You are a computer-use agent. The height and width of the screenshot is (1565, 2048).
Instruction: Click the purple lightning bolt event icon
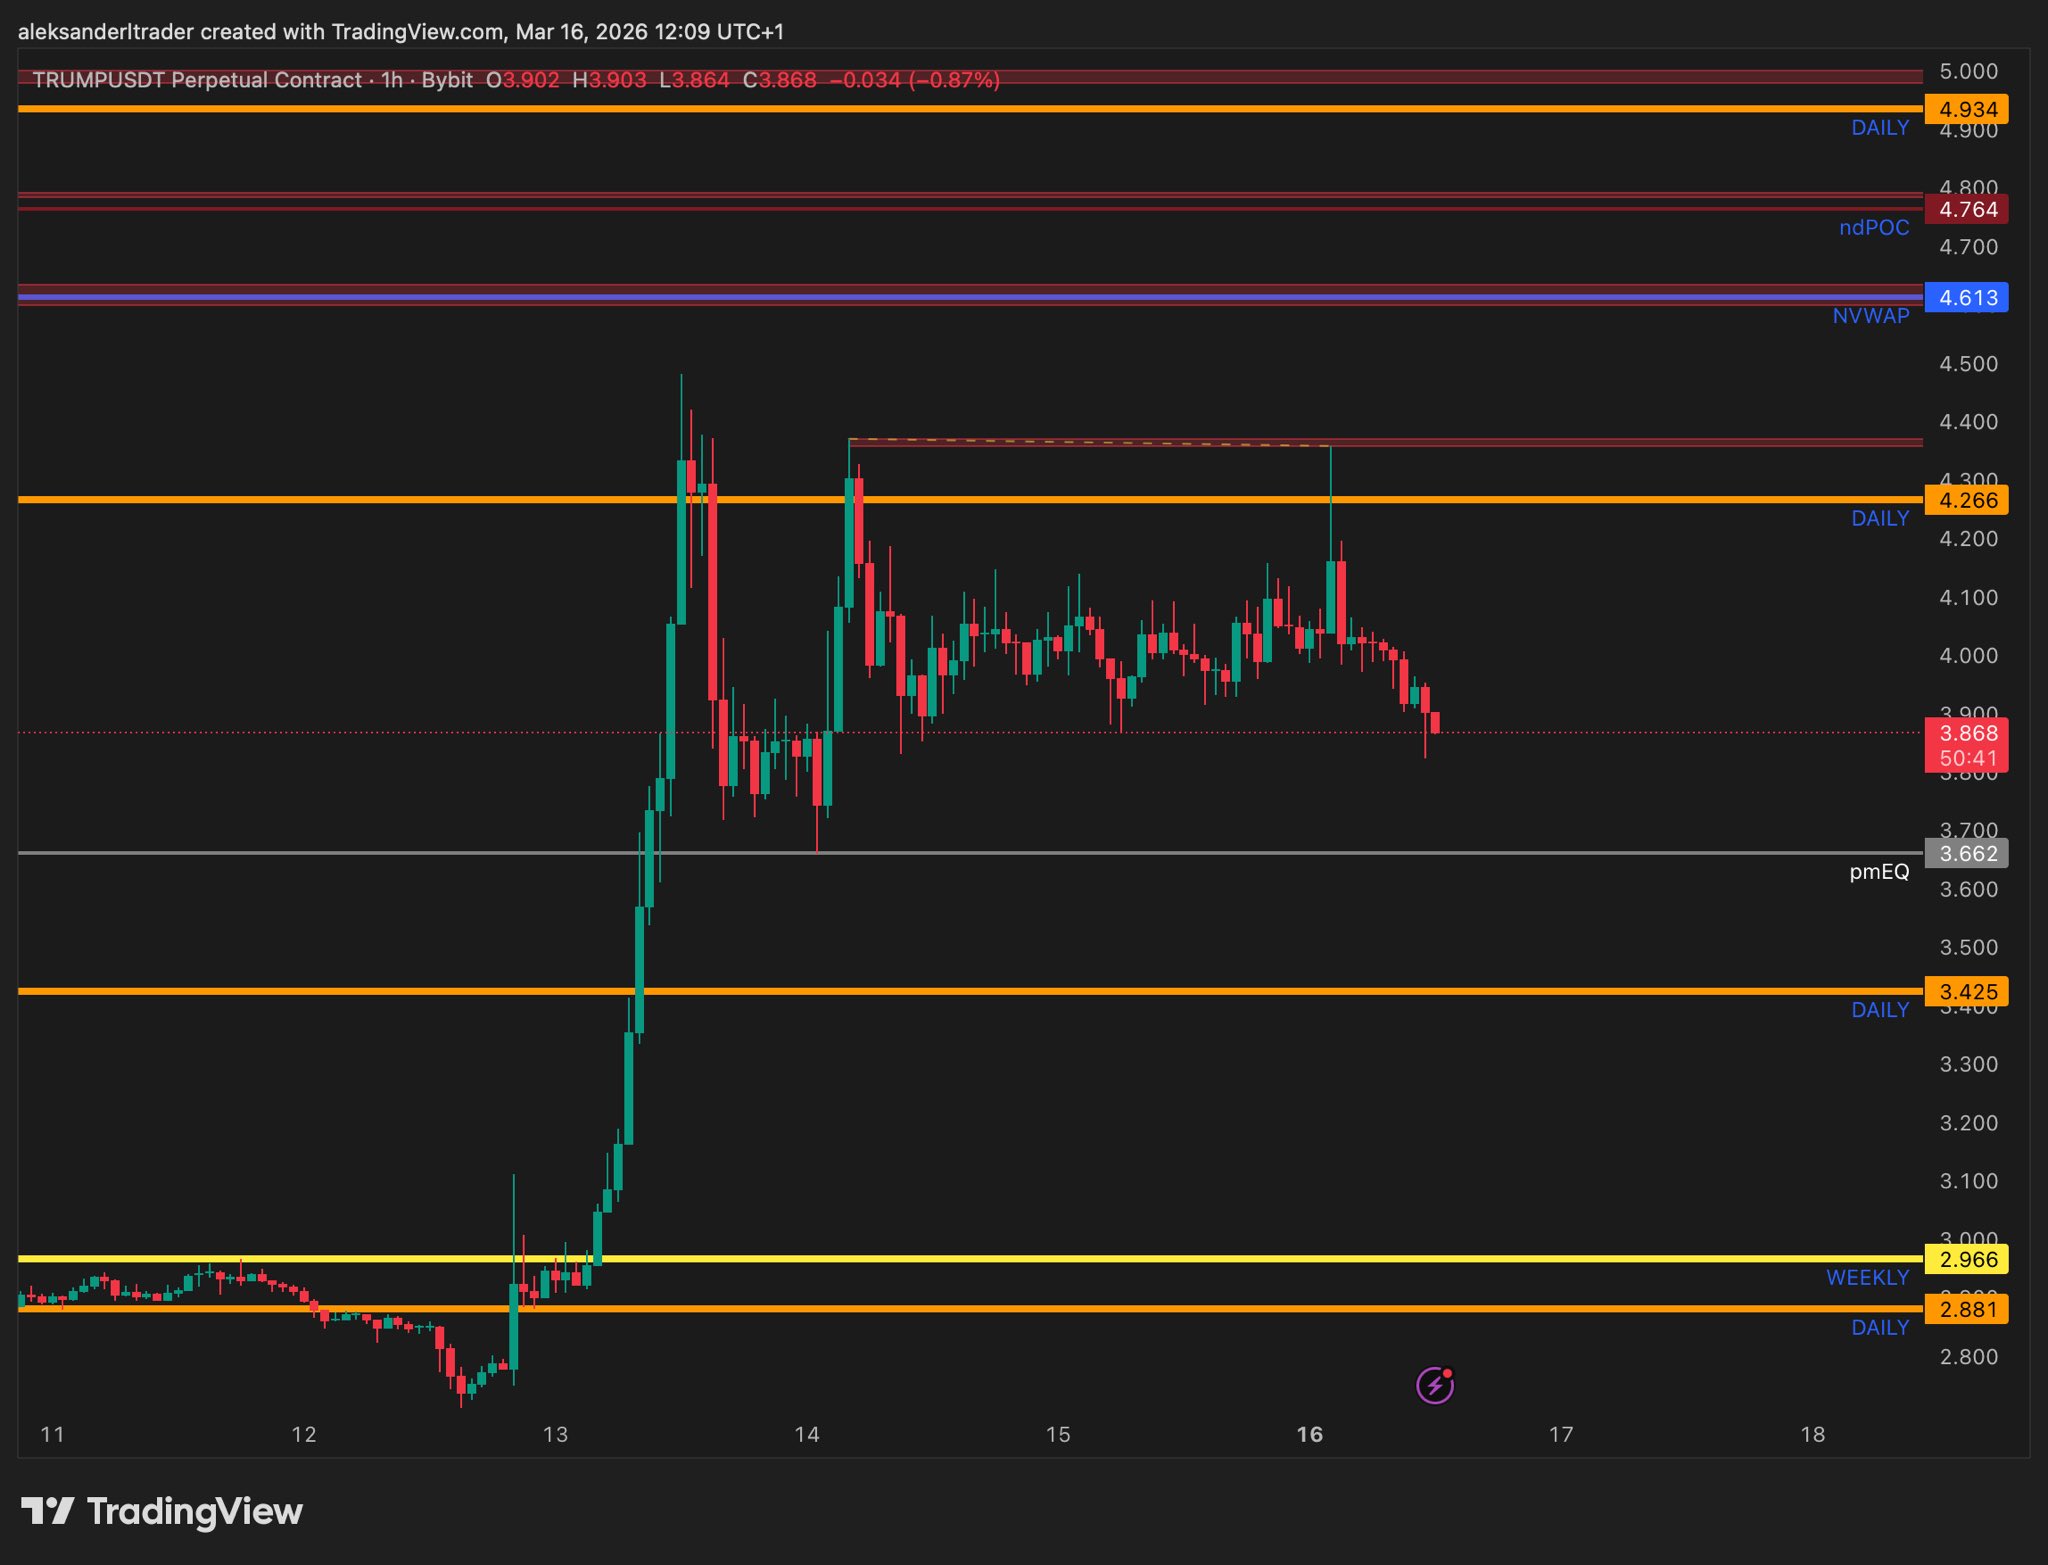[x=1434, y=1386]
